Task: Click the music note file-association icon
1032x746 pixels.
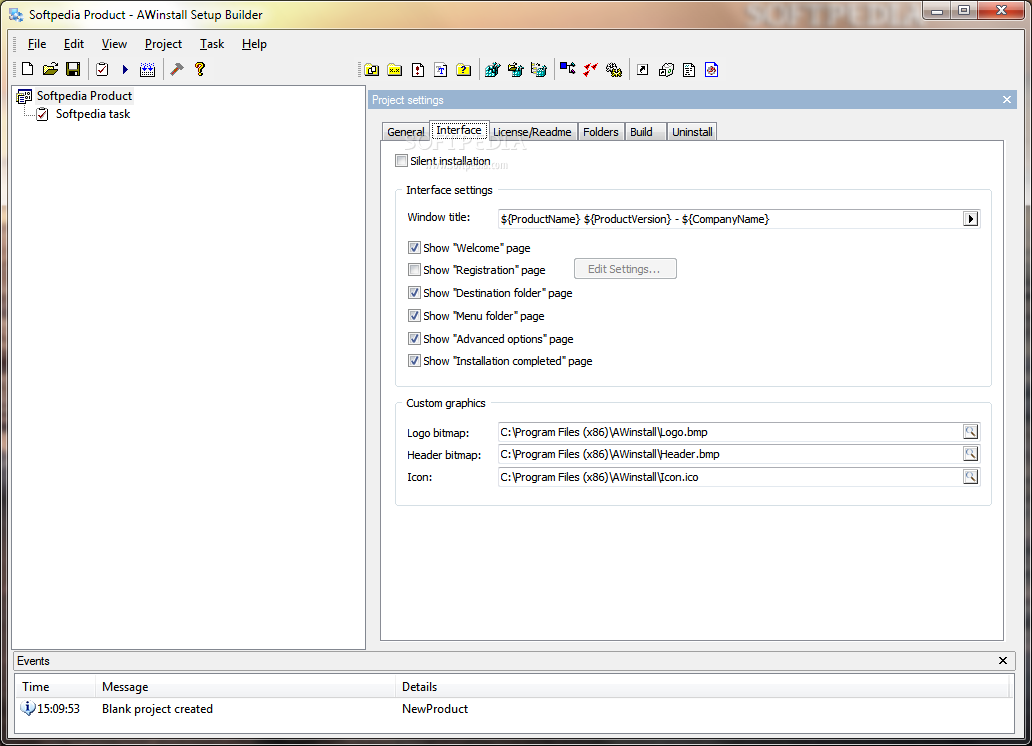Action: [666, 70]
